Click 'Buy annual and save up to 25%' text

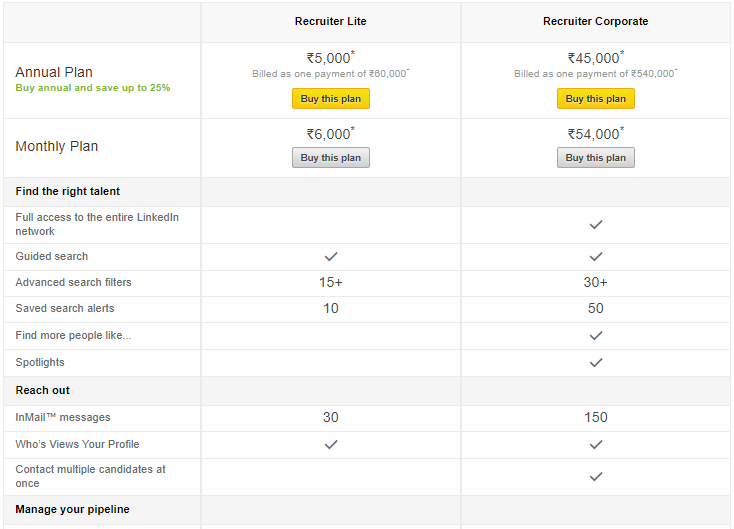tap(93, 88)
